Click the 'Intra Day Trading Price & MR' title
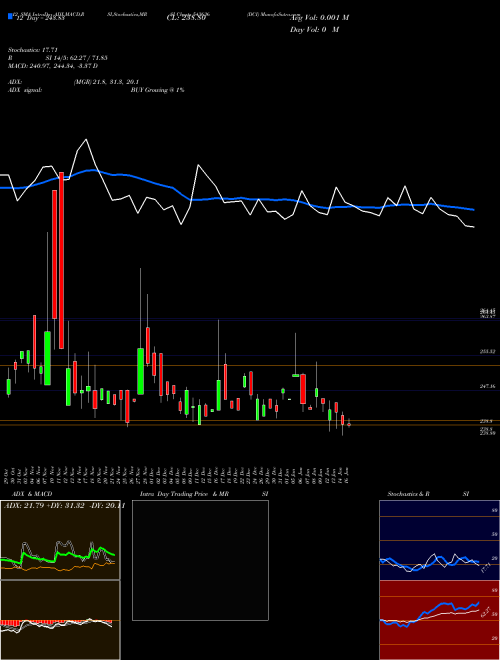 [184, 494]
